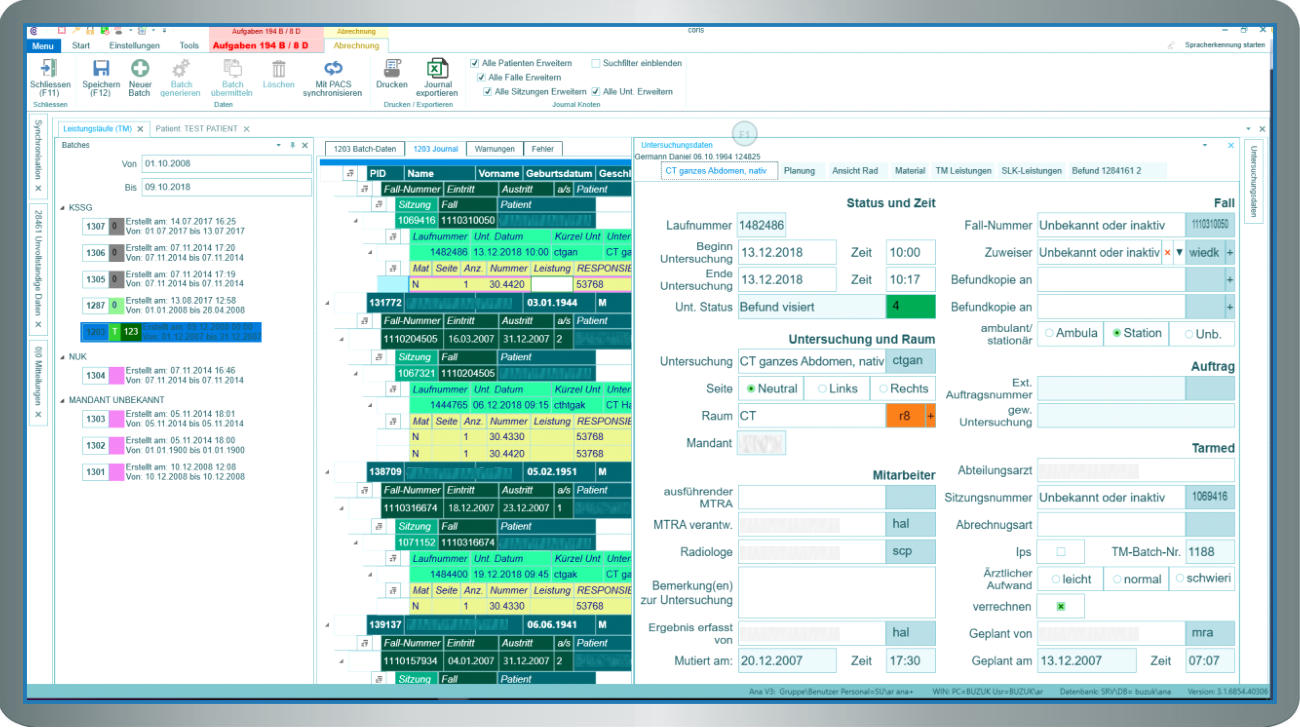
Task: Open the Zuweiser dropdown arrow
Action: (x=1179, y=253)
